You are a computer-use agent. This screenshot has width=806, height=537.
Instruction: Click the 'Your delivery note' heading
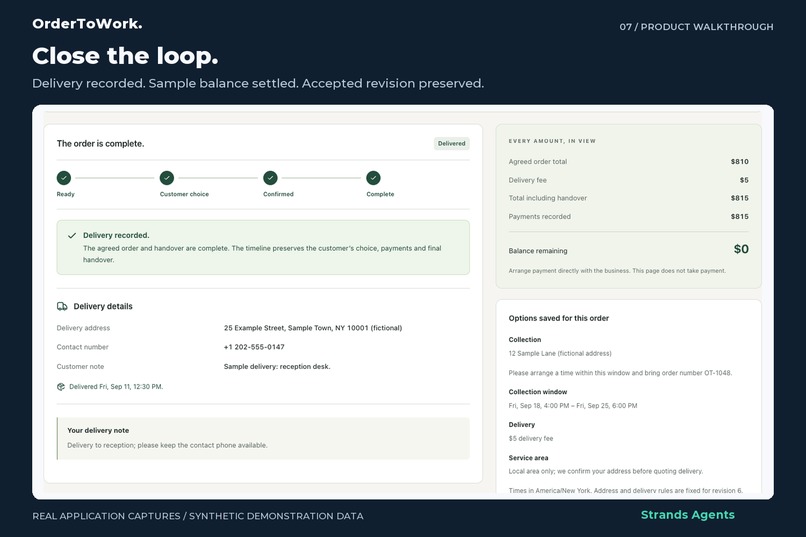point(98,431)
